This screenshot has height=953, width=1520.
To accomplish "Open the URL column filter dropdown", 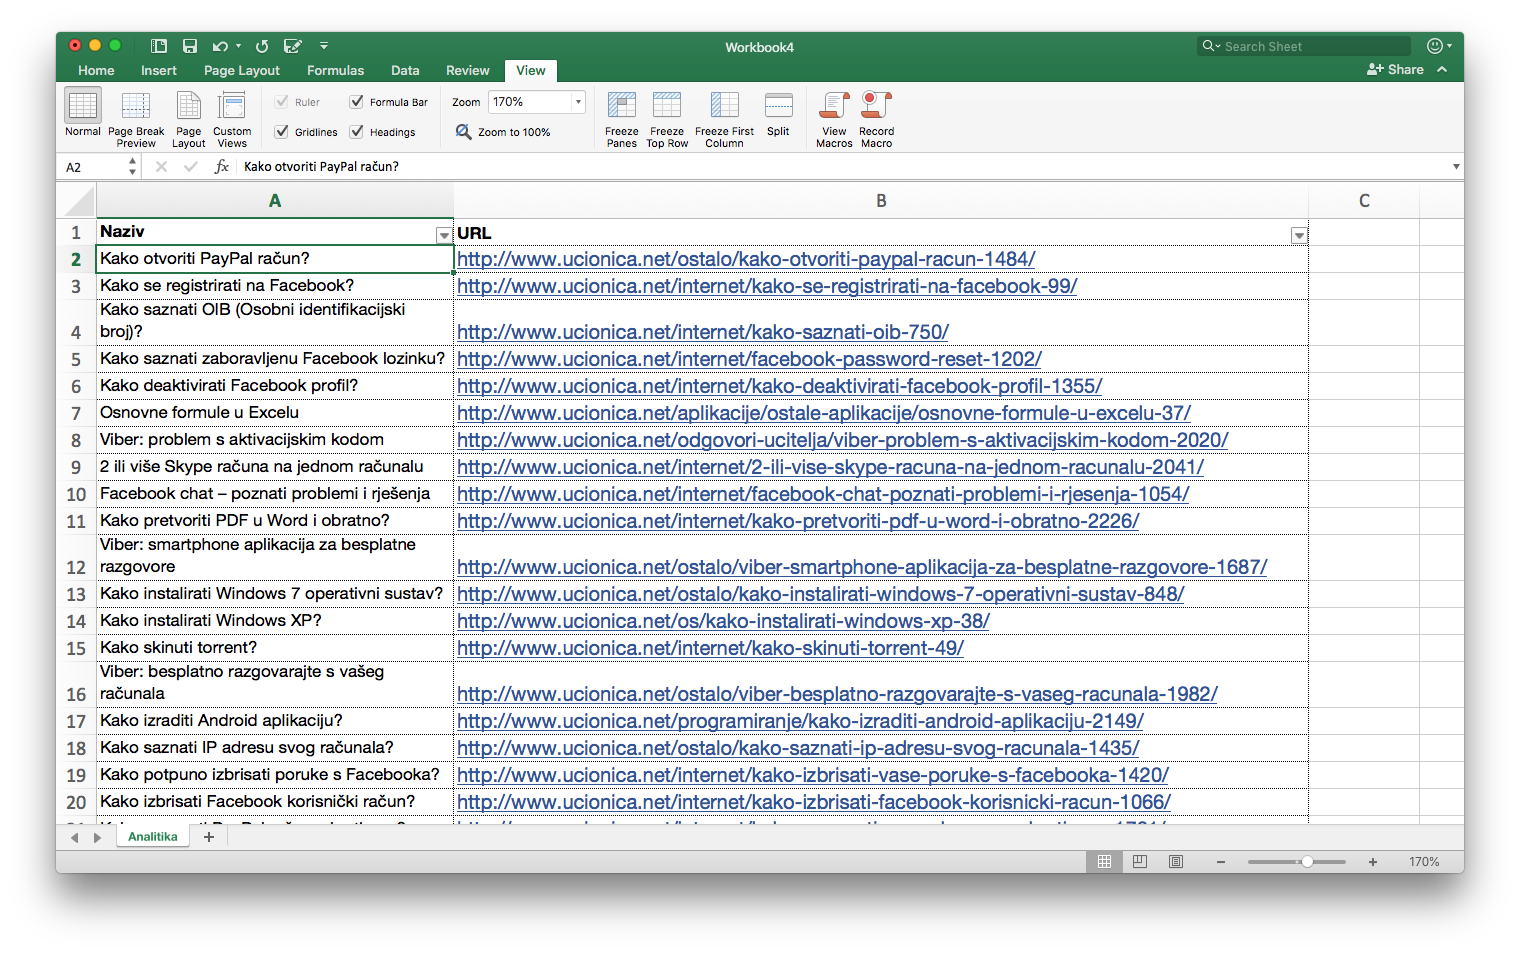I will pos(1298,235).
